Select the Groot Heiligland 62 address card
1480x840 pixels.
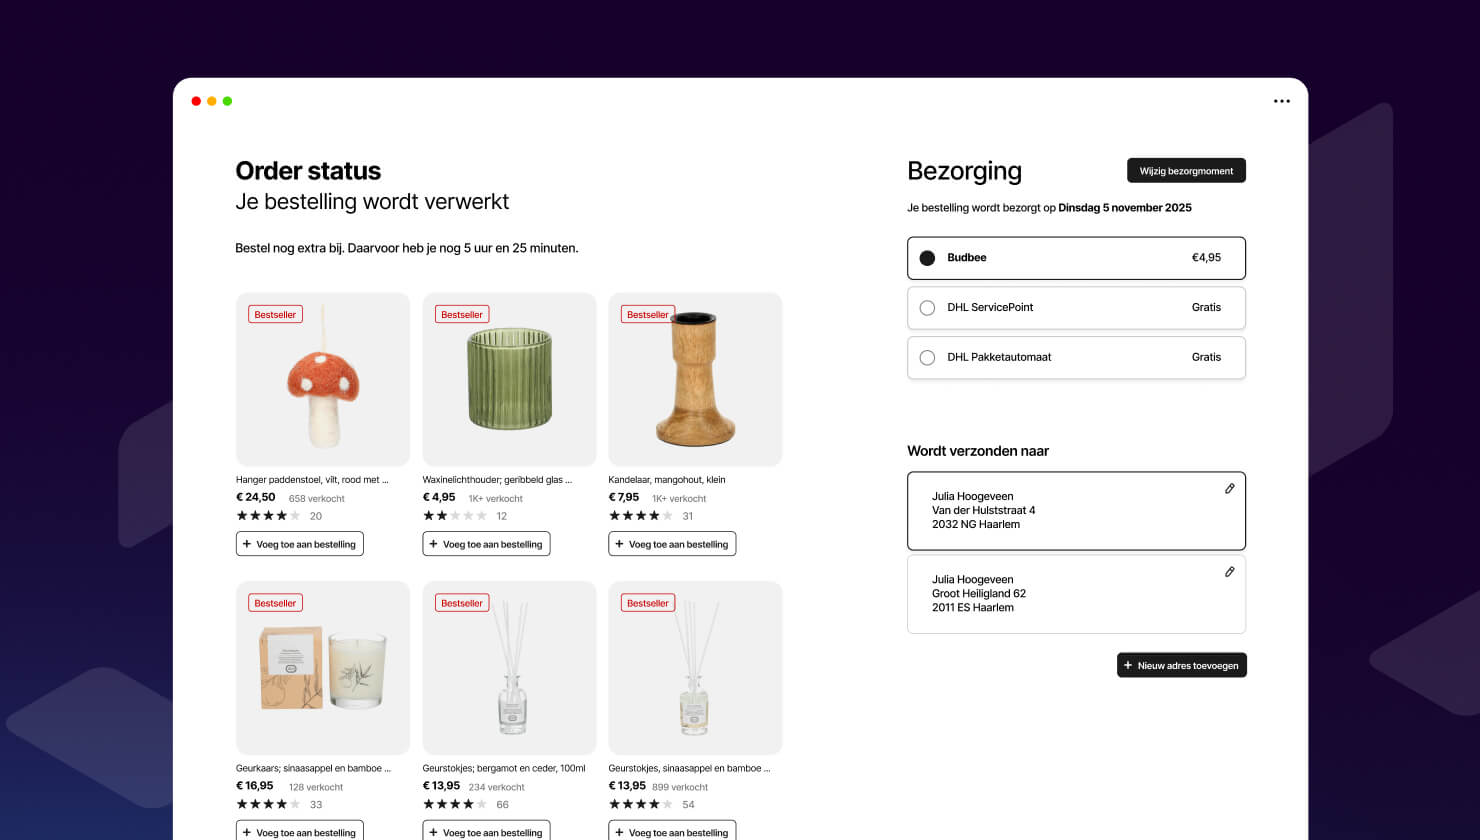[1076, 594]
